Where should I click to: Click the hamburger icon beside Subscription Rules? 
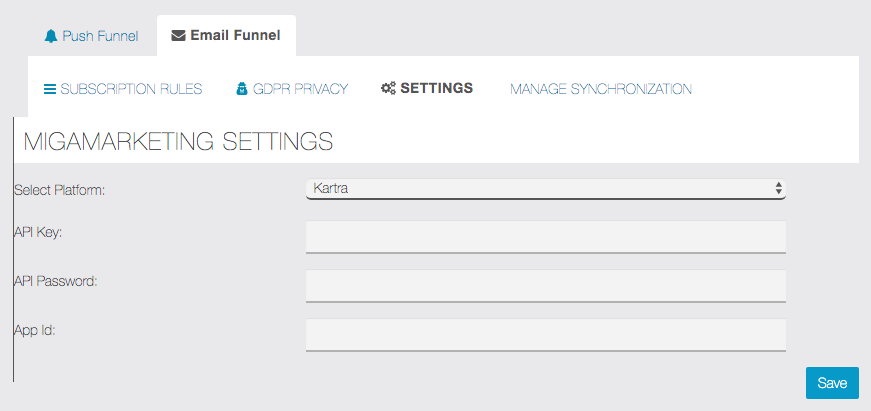(50, 89)
